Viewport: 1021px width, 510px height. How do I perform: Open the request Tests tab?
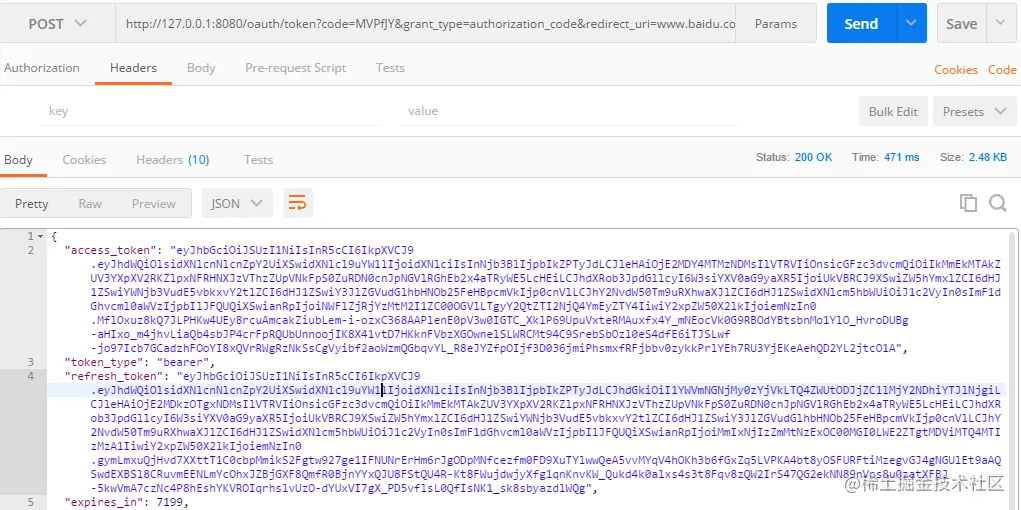390,68
